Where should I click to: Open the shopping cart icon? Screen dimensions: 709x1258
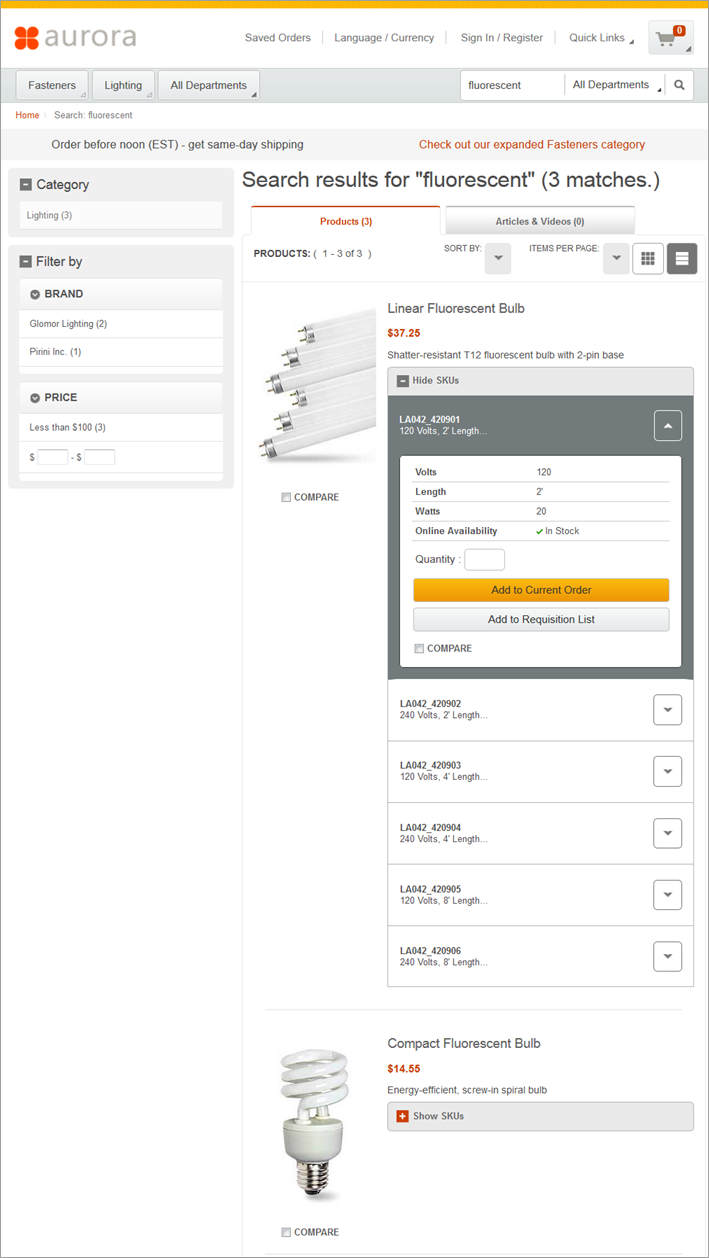point(670,38)
